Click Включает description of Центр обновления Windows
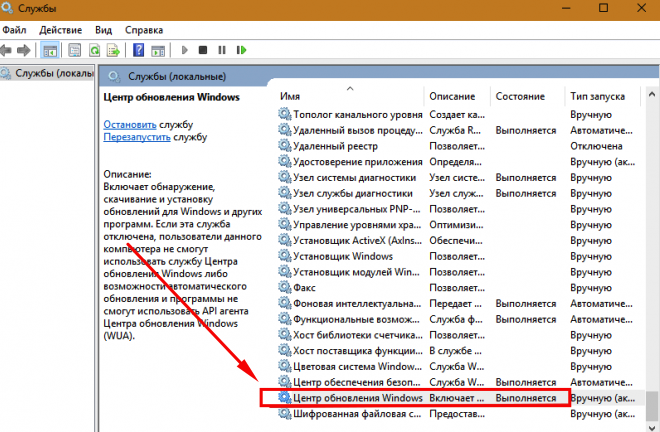This screenshot has height=432, width=660. [457, 398]
